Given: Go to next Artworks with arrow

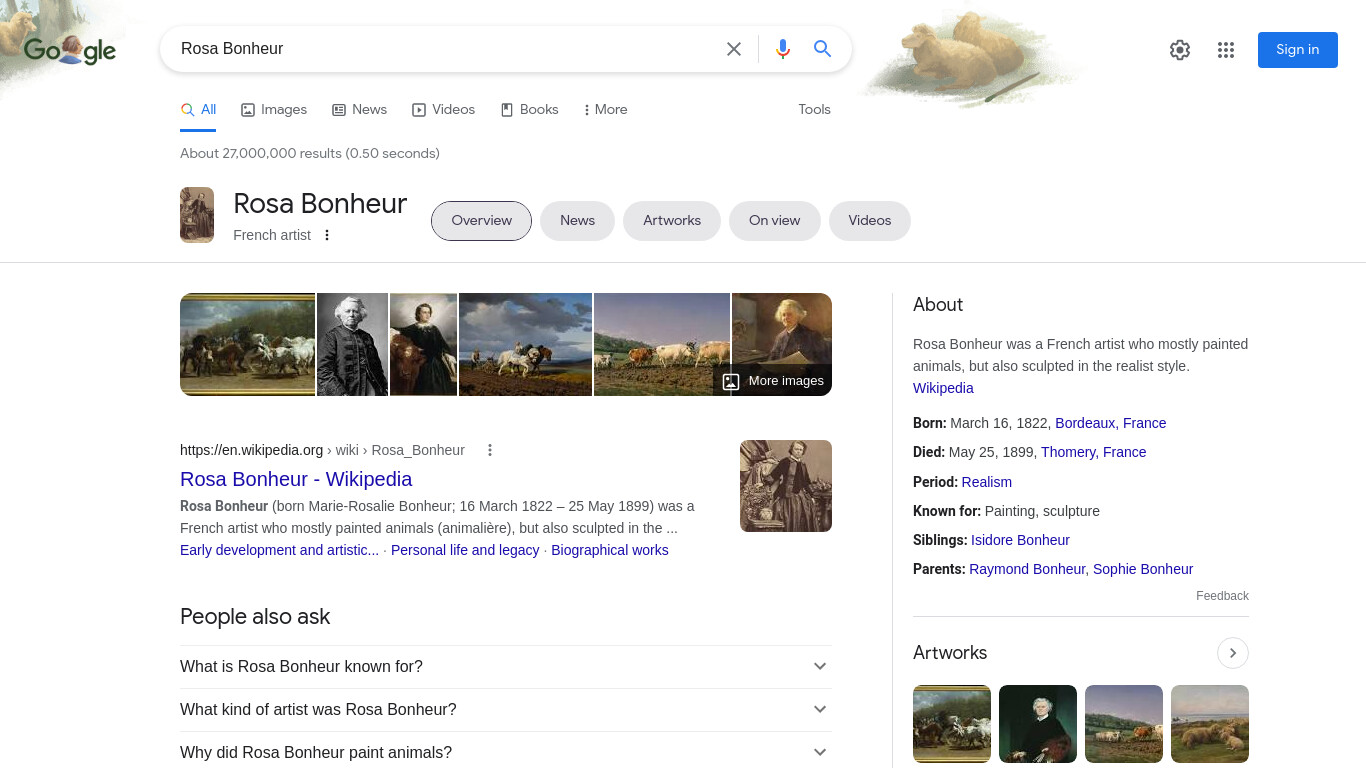Looking at the screenshot, I should pos(1233,653).
